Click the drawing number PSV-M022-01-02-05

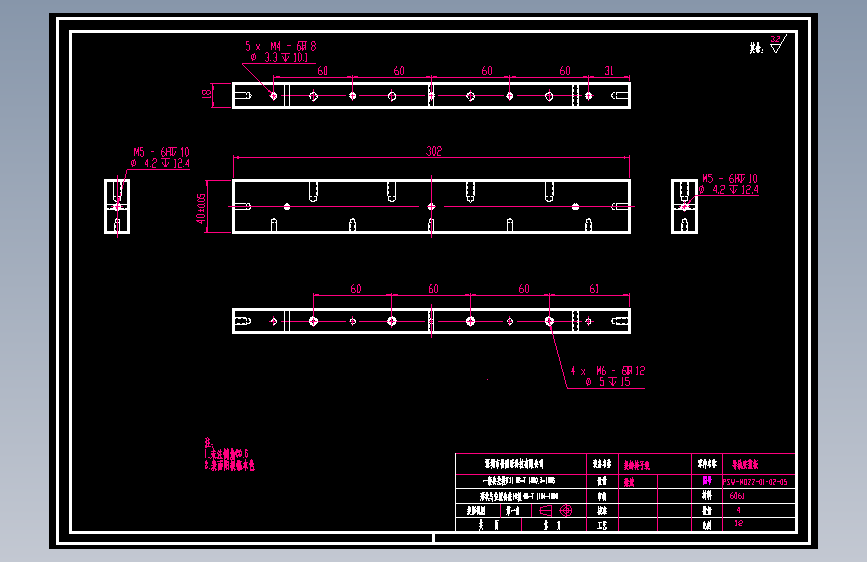coord(755,482)
